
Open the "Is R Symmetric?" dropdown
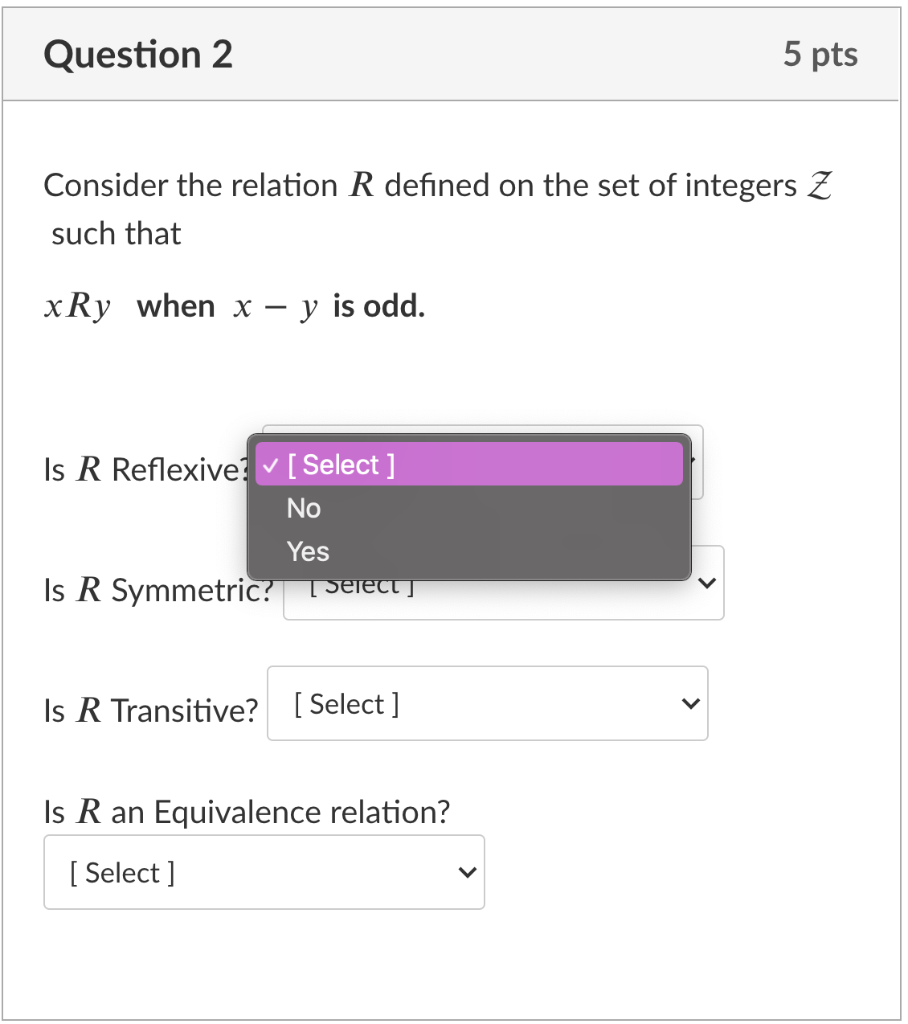(503, 583)
